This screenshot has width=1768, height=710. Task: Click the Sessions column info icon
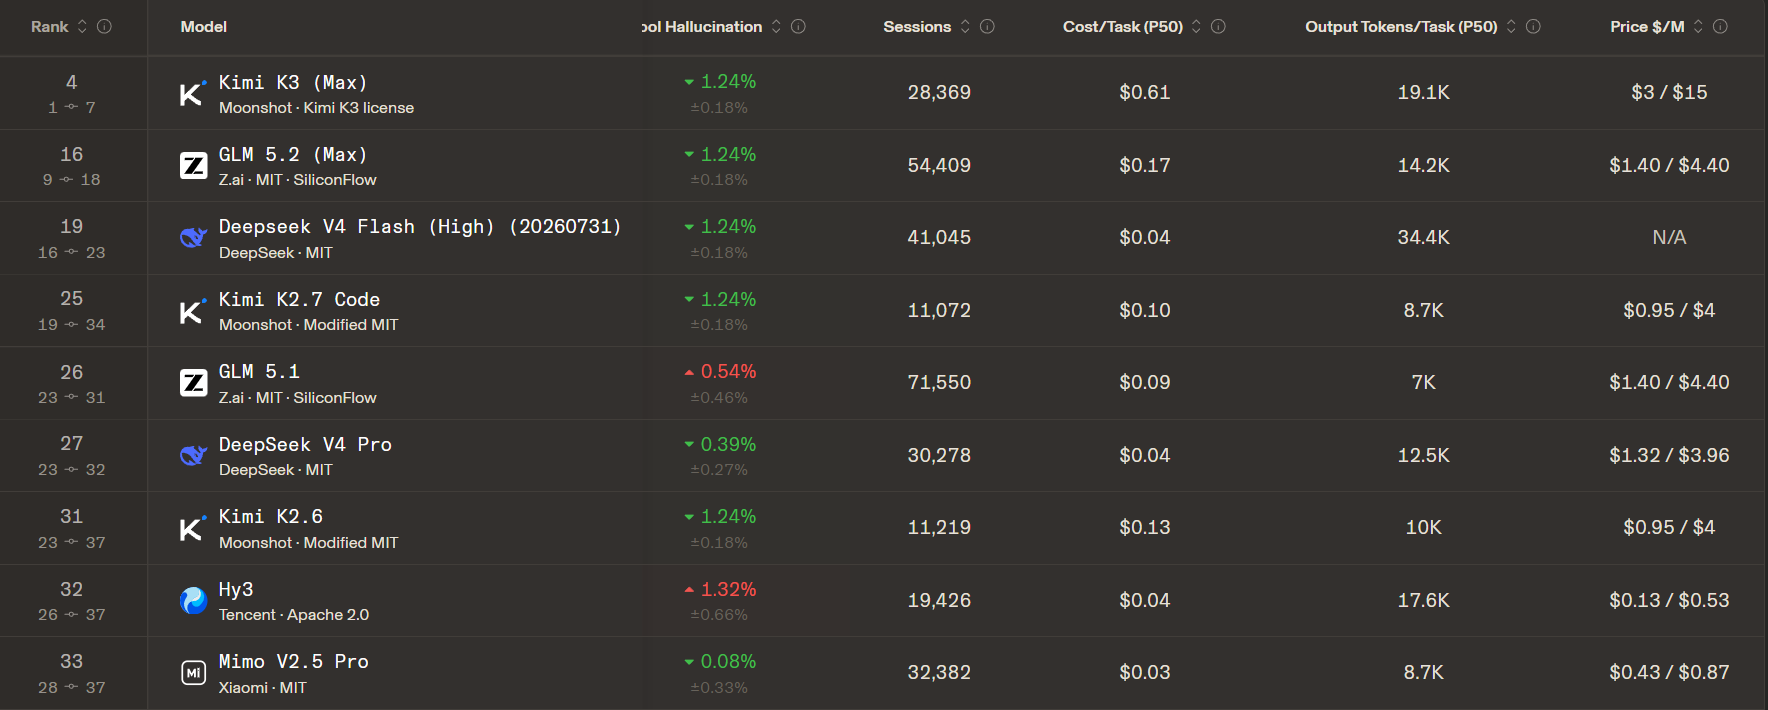(x=987, y=27)
